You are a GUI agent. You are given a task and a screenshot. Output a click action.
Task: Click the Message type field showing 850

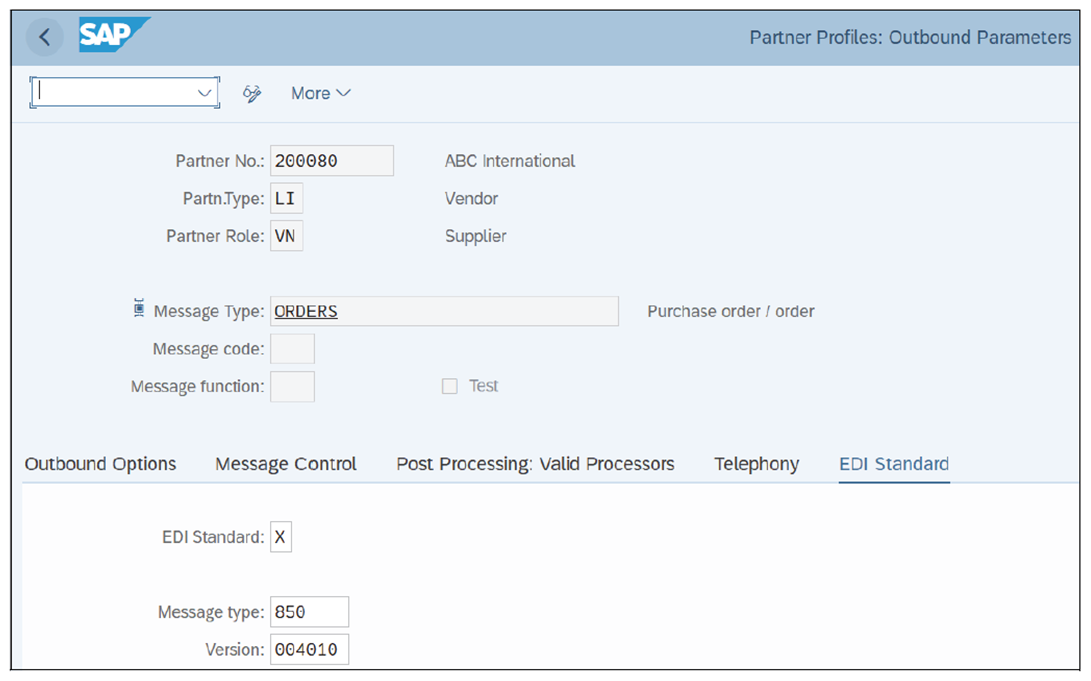[x=310, y=611]
